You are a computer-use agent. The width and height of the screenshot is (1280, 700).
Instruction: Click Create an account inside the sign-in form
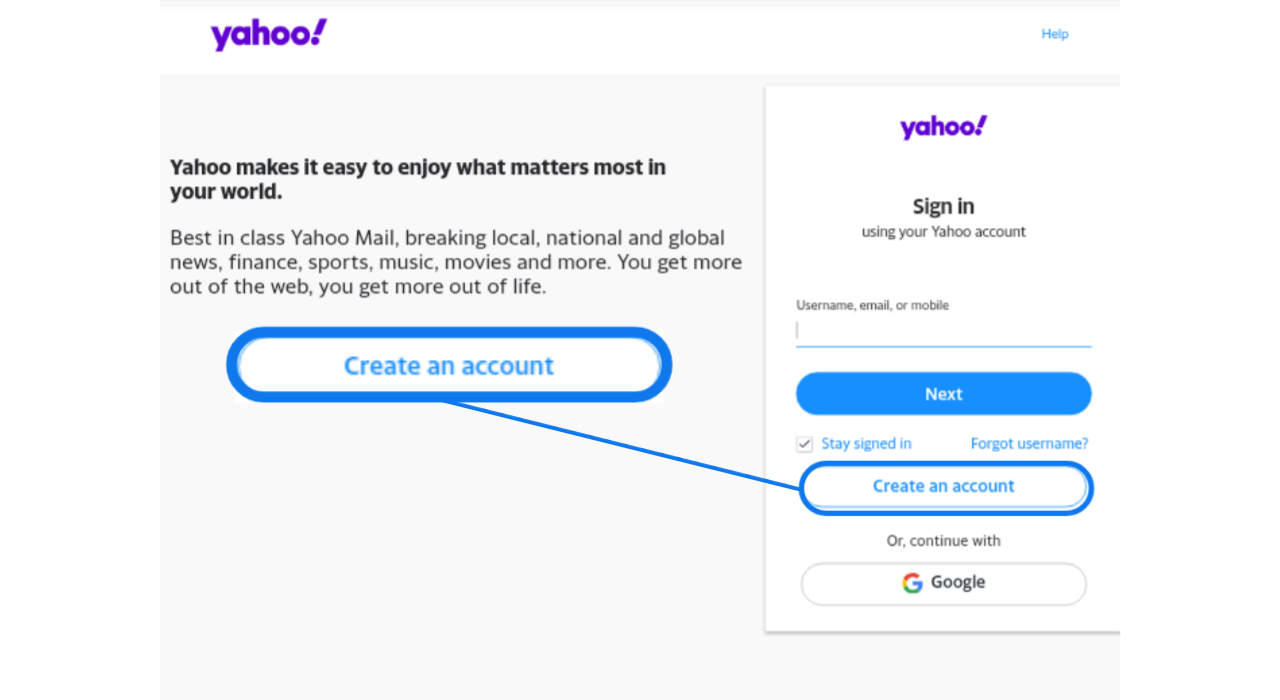coord(943,486)
